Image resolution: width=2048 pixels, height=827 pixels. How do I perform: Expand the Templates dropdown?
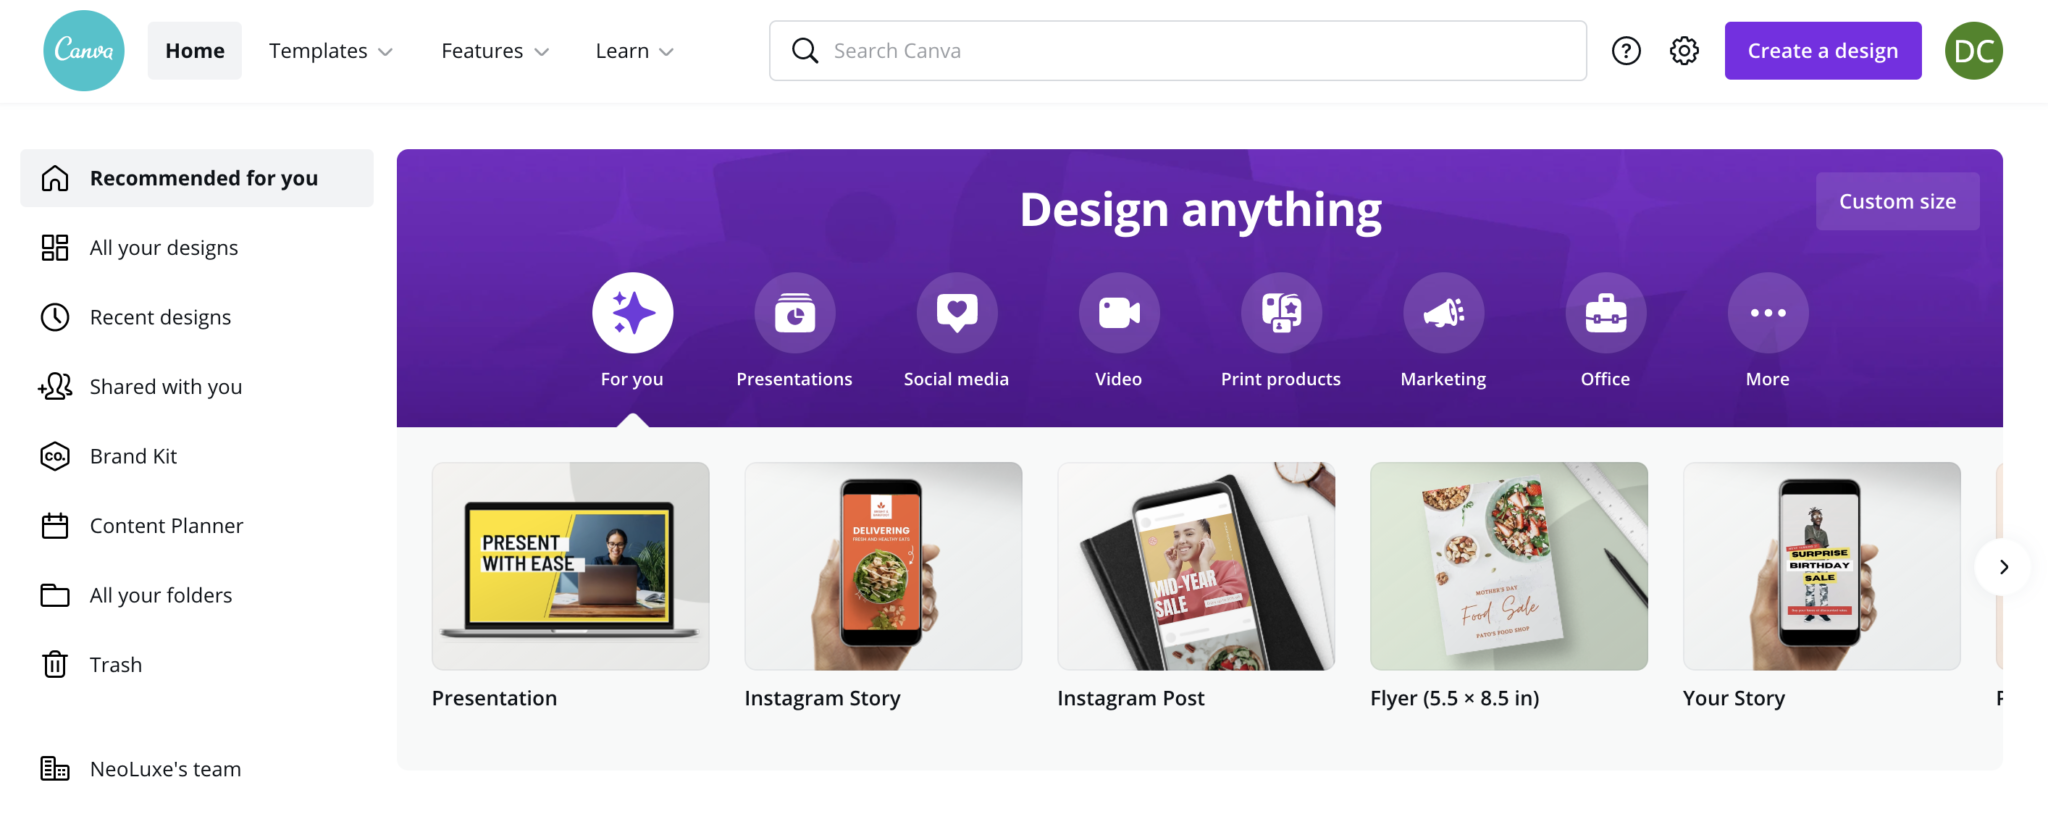click(330, 50)
